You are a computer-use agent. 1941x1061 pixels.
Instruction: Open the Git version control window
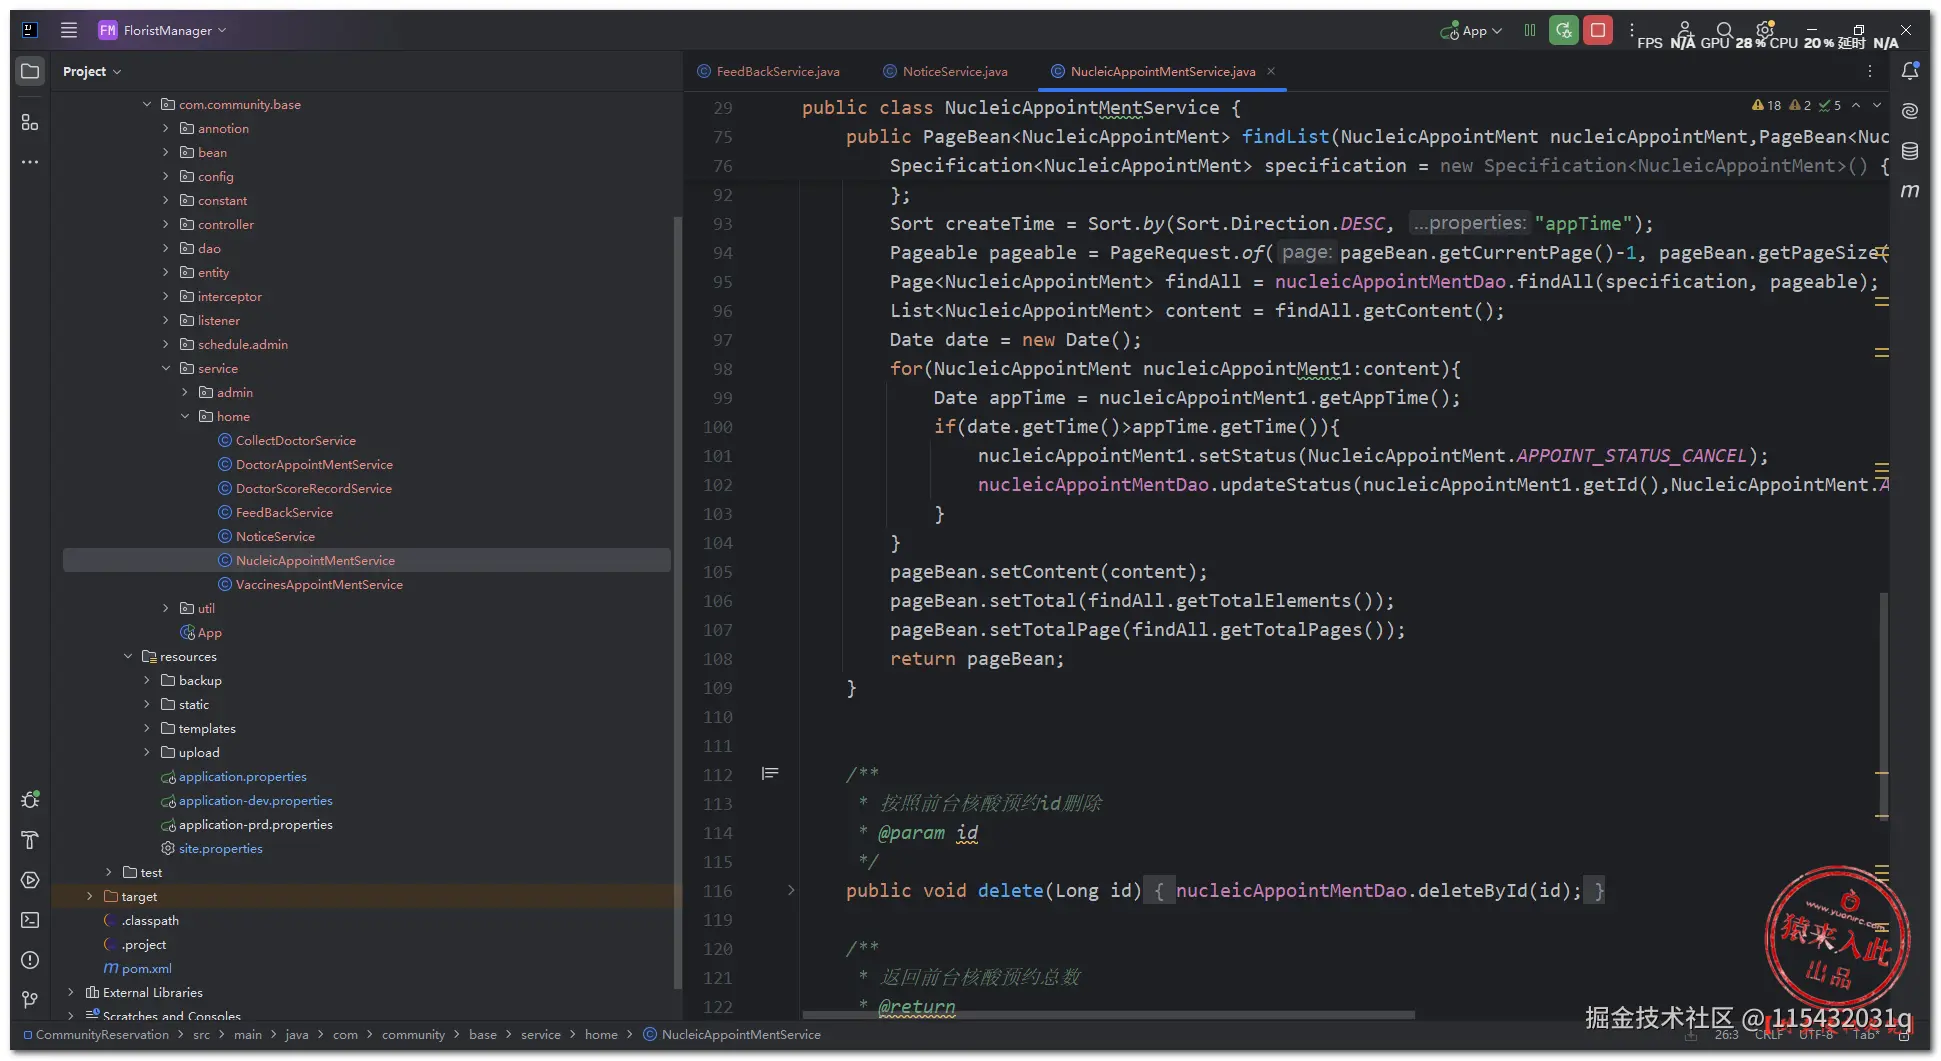point(30,1000)
